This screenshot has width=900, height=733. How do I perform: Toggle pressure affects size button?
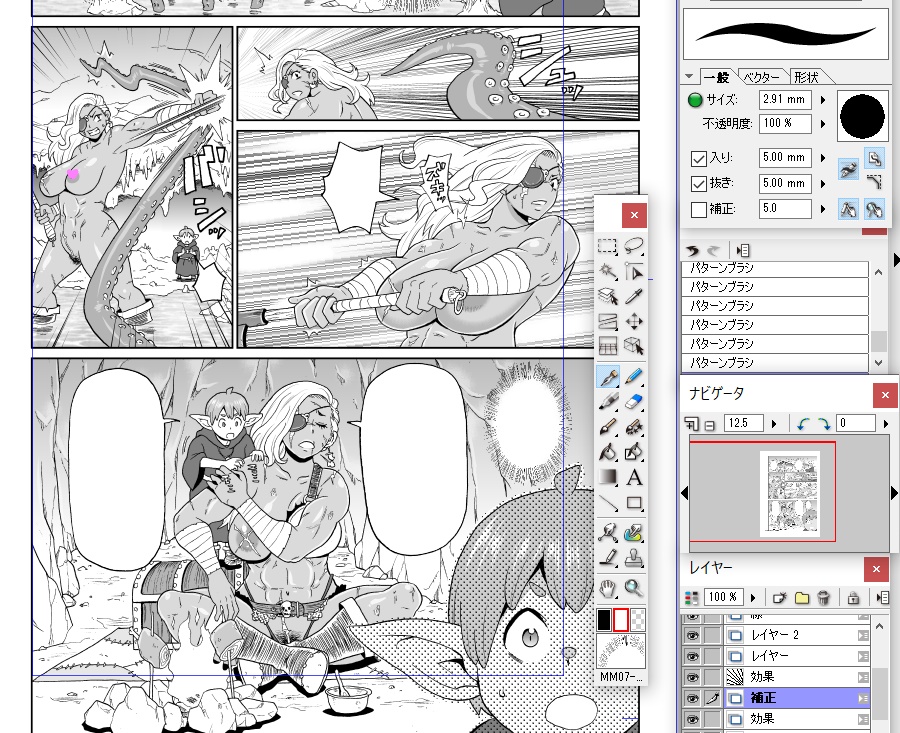click(848, 210)
